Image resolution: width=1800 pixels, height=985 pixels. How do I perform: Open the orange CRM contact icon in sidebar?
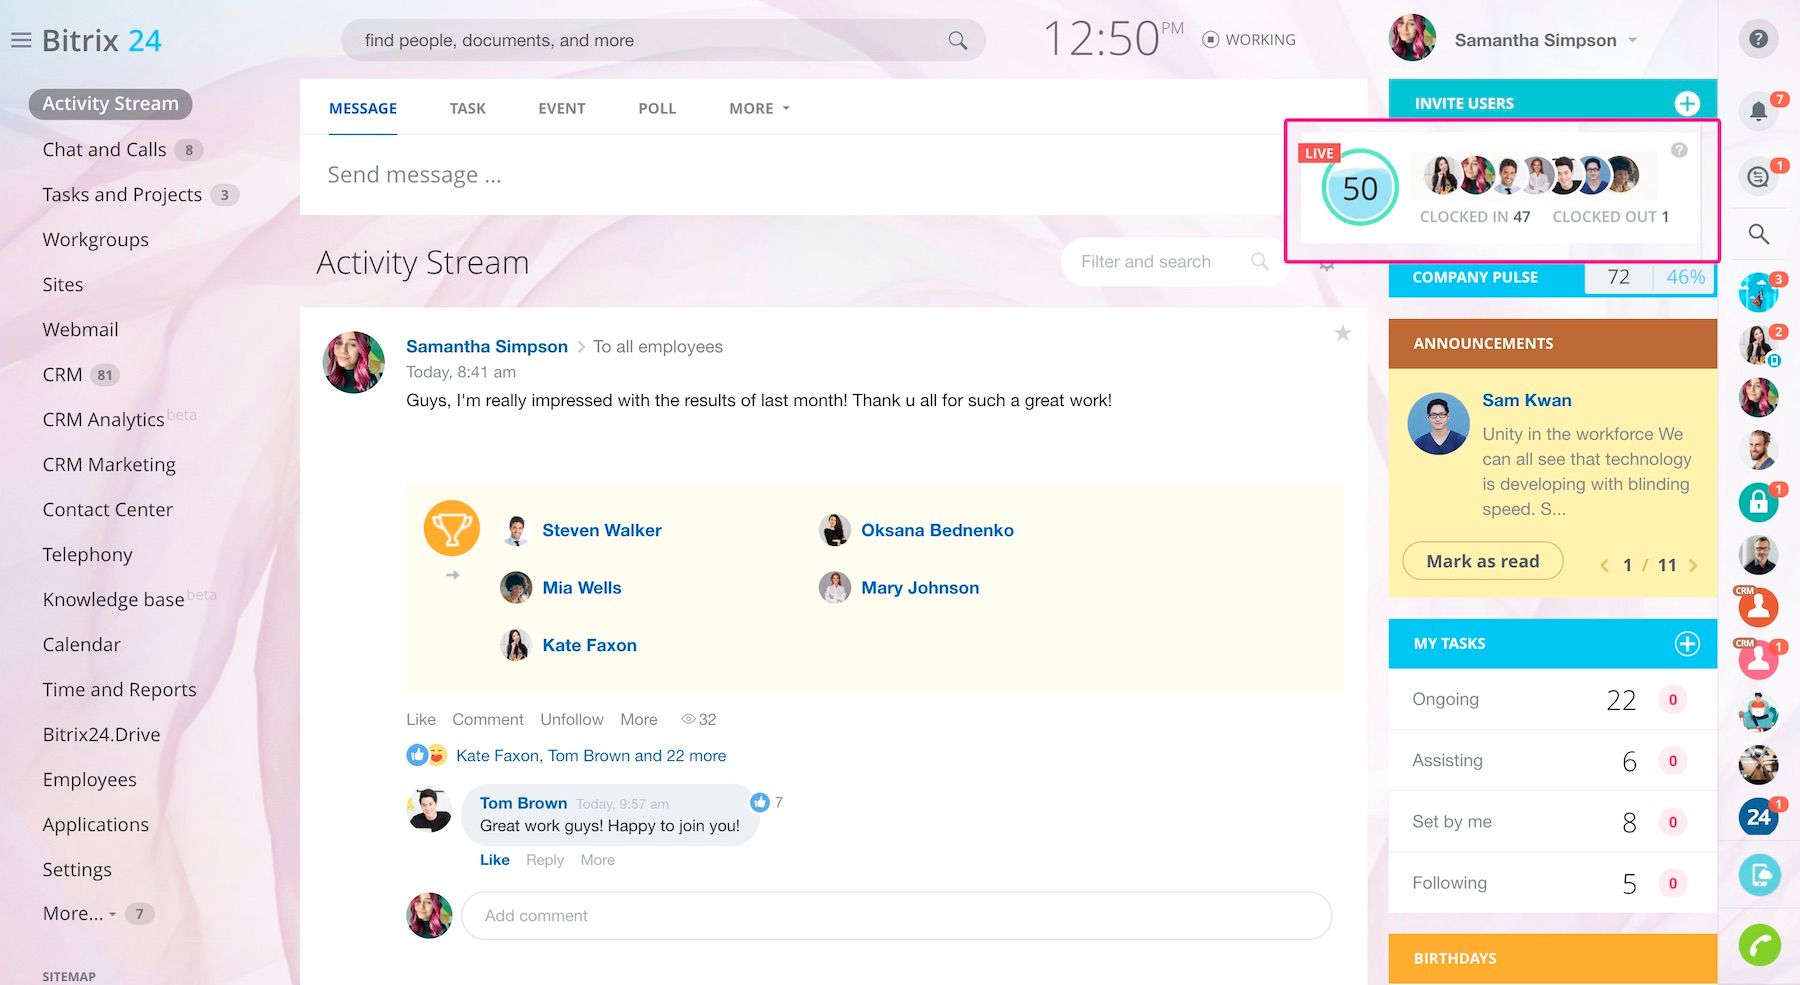(1758, 606)
